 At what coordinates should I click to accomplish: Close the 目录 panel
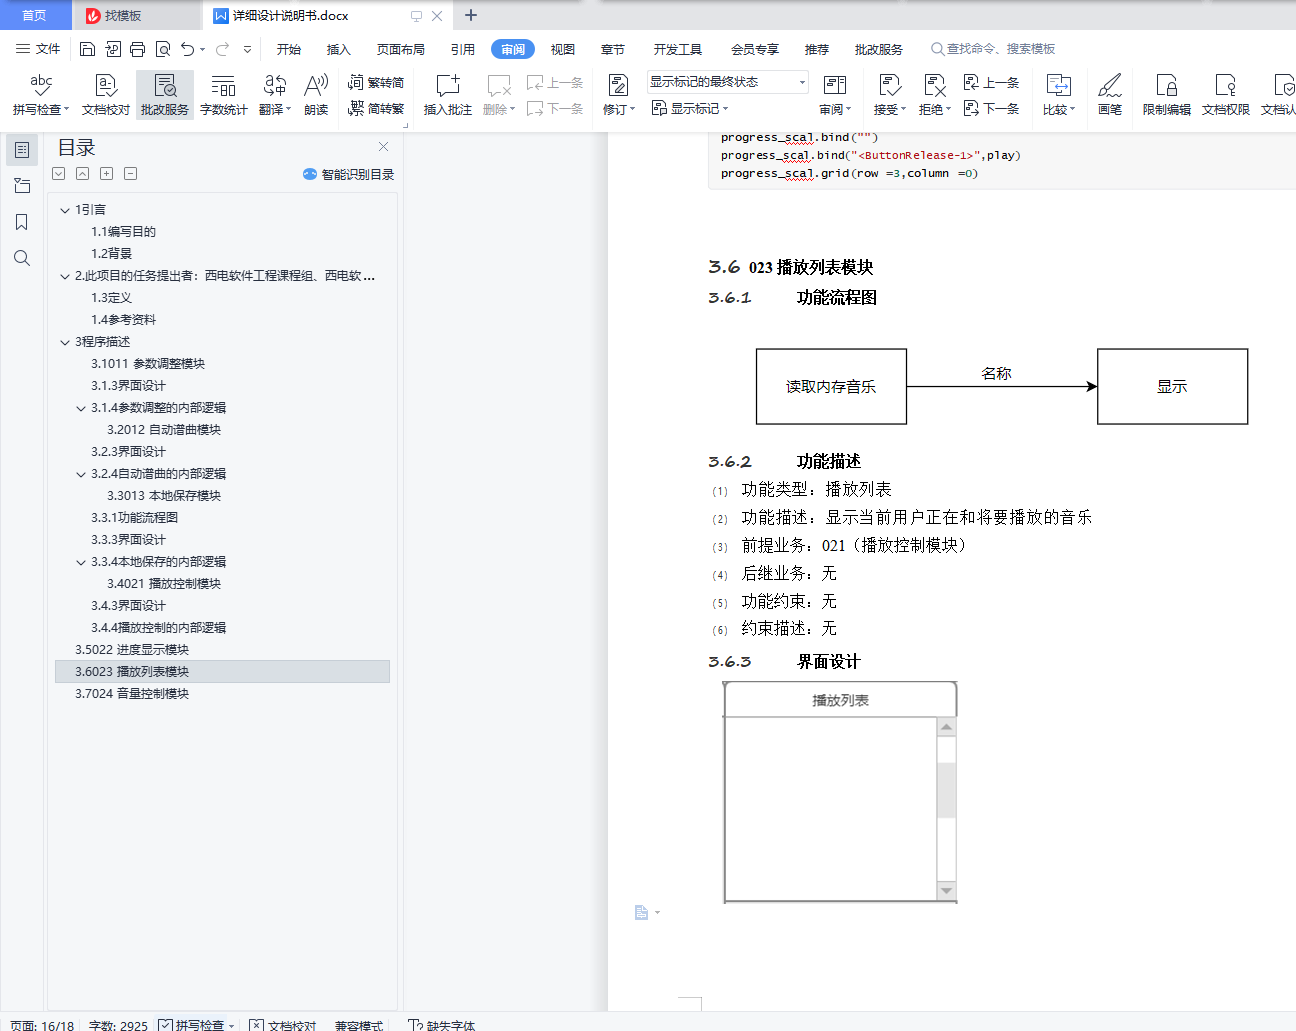[383, 147]
